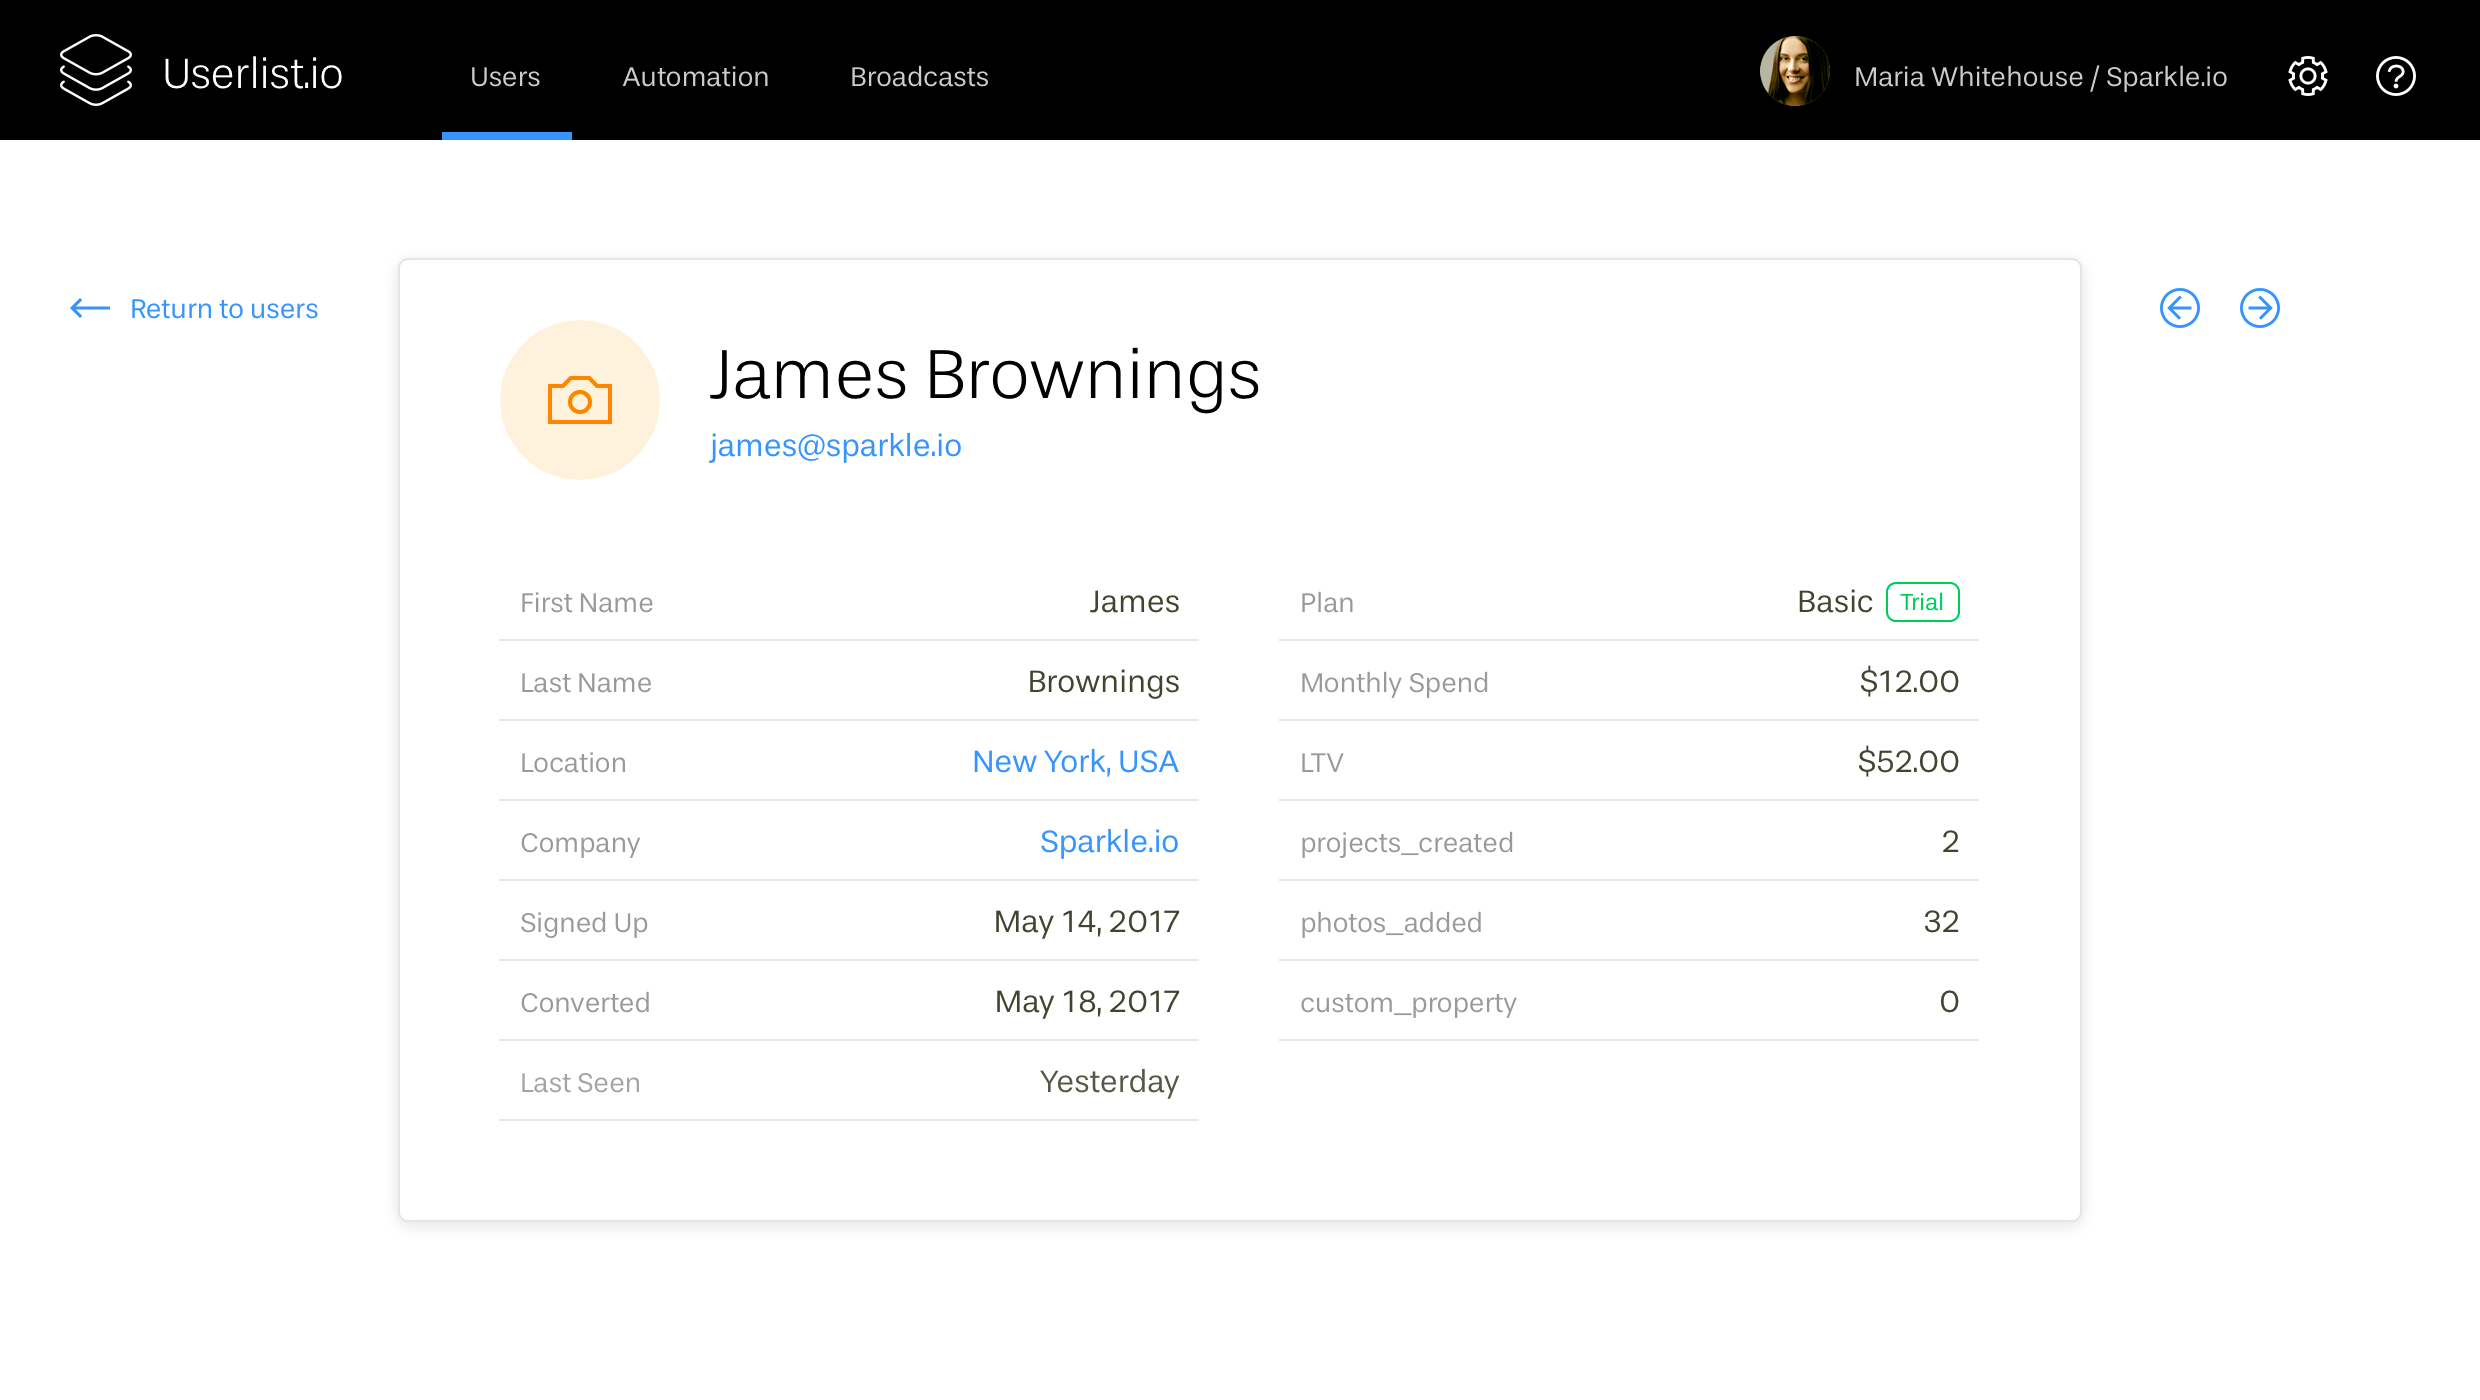
Task: Go to previous user with left arrow circle
Action: pyautogui.click(x=2180, y=308)
